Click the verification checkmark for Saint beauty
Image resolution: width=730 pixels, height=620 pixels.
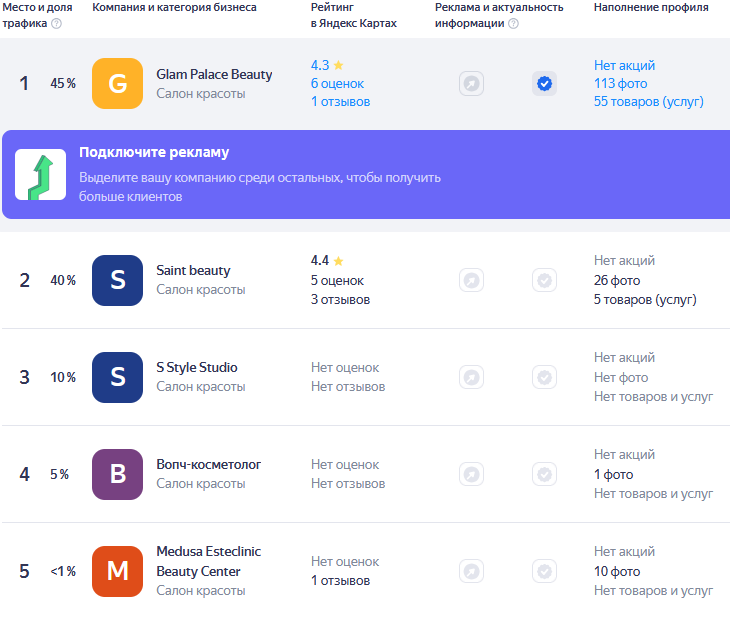pyautogui.click(x=544, y=281)
